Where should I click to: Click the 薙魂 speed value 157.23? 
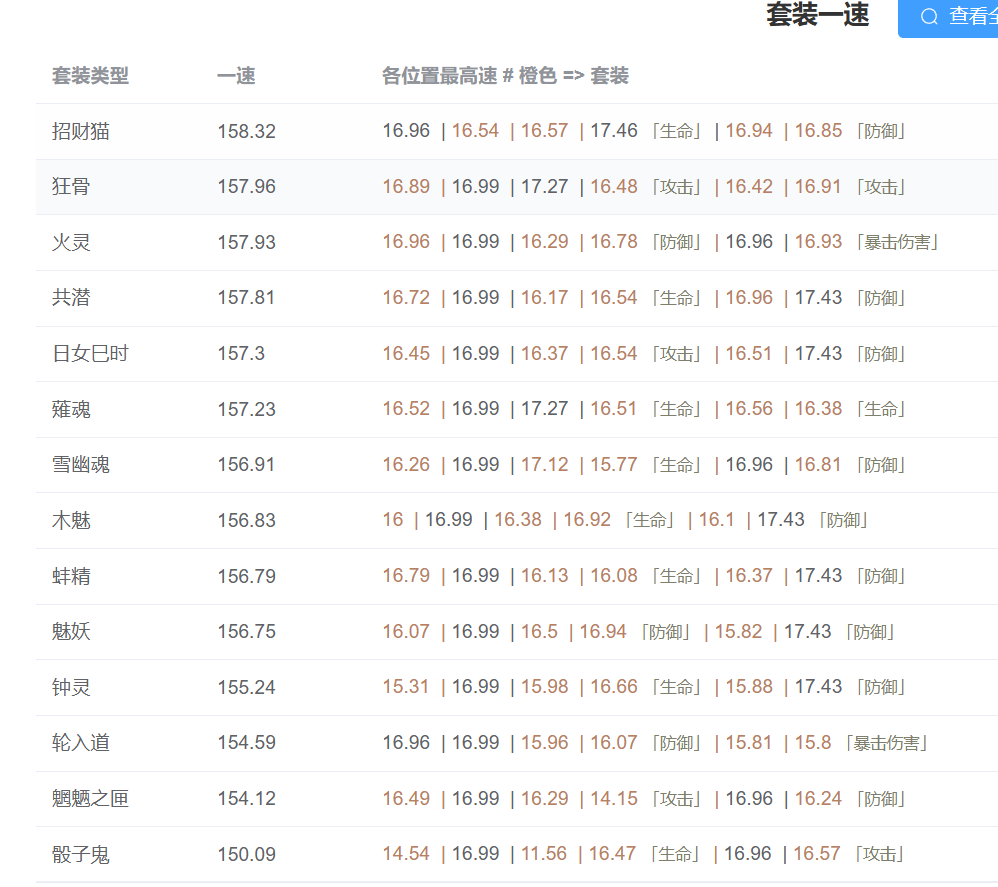tap(246, 409)
